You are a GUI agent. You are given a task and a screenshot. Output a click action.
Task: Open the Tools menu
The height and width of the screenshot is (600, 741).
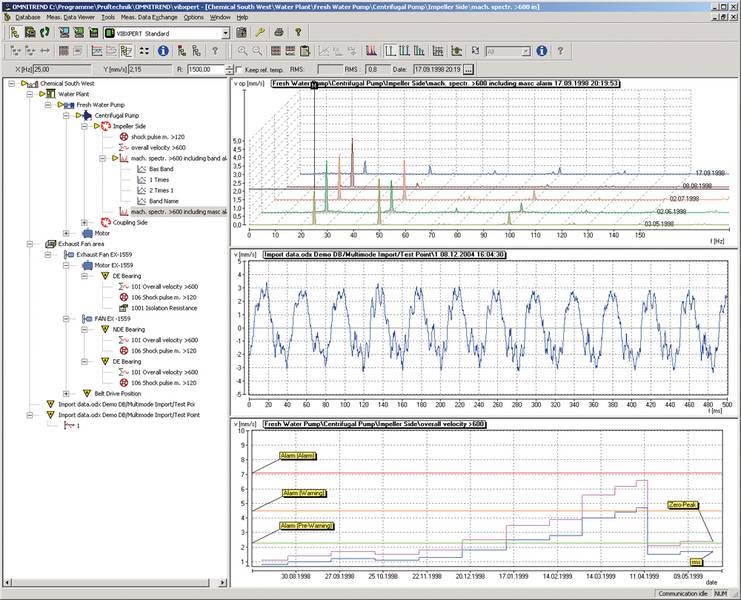click(x=107, y=17)
